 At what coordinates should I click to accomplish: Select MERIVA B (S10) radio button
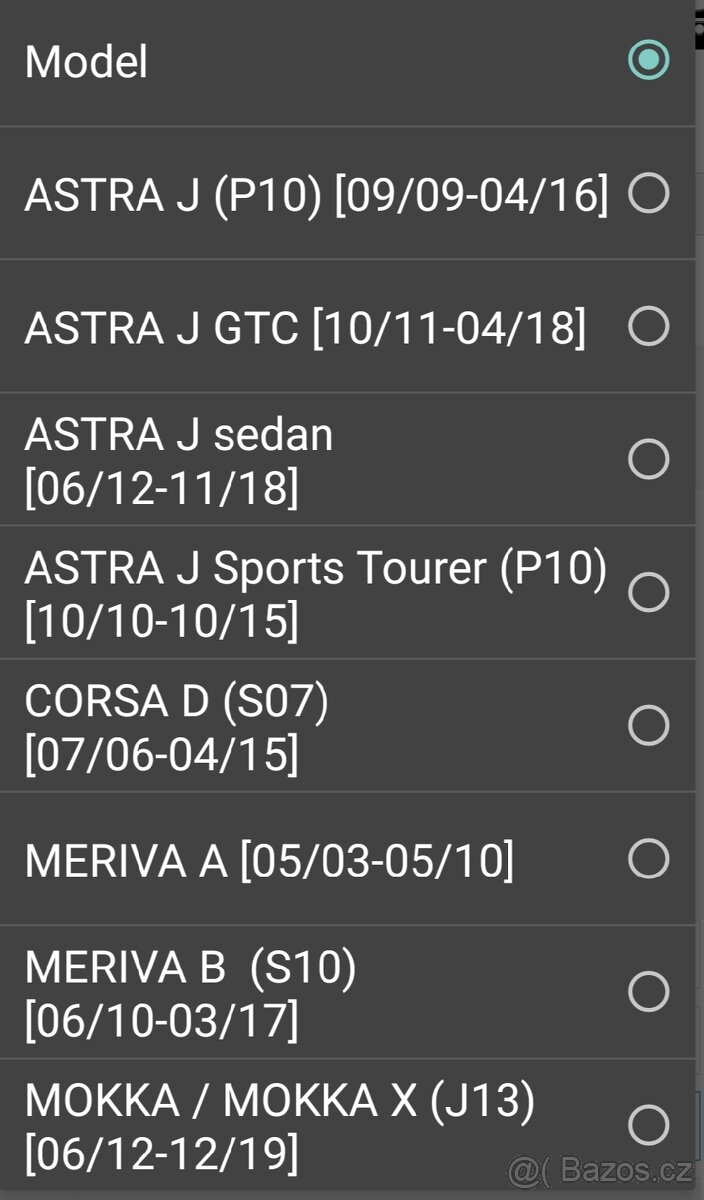click(x=648, y=991)
